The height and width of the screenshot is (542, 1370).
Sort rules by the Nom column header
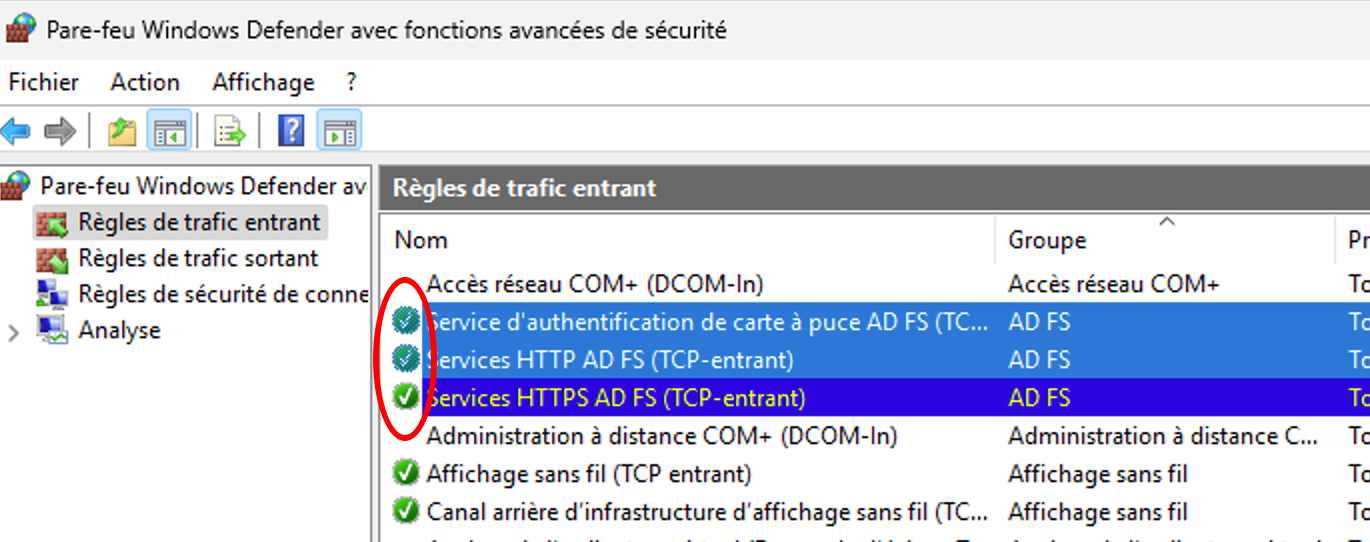[x=421, y=240]
